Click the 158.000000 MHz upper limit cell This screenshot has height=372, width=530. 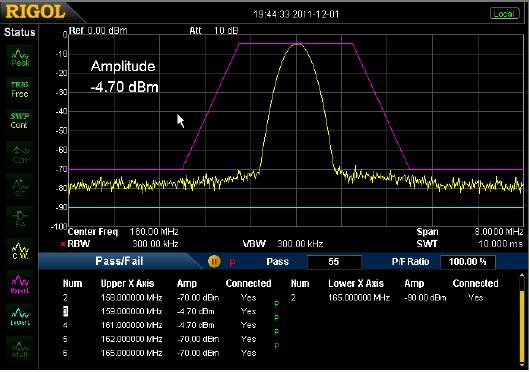click(131, 298)
